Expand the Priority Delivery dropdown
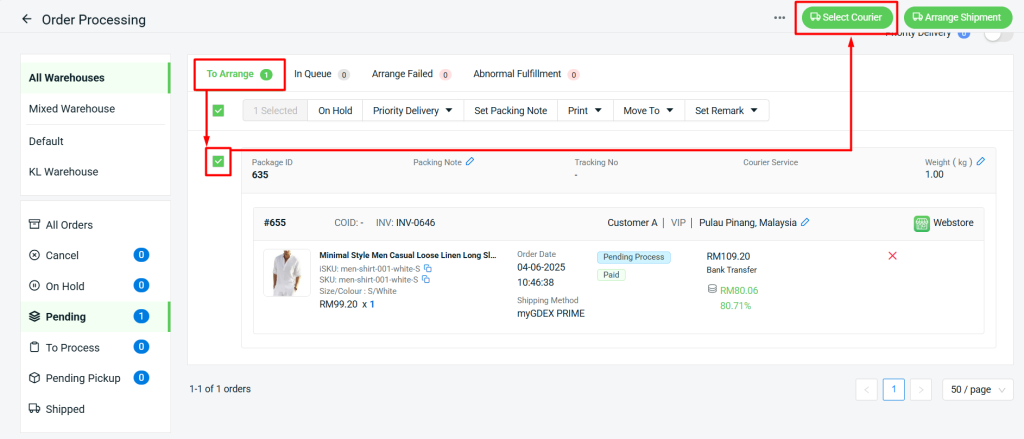Screen dimensions: 1024x439 413,110
